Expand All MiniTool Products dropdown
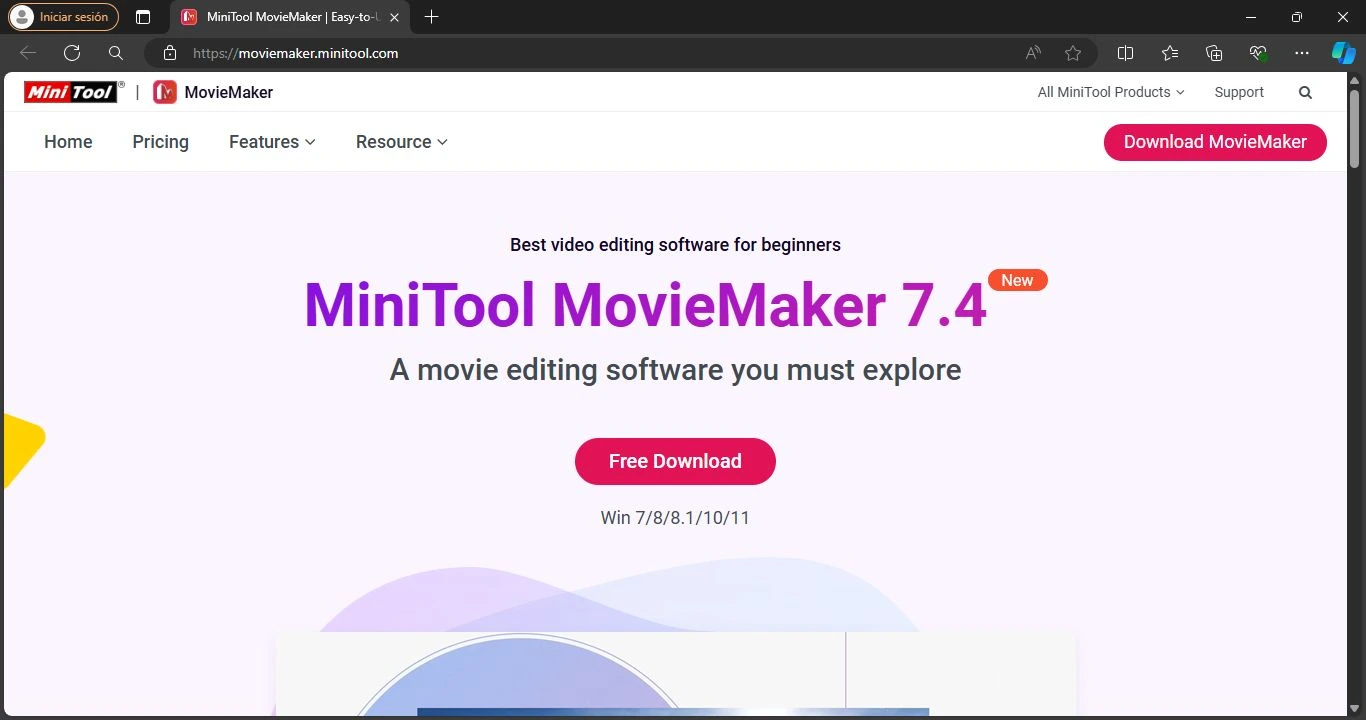 coord(1111,92)
